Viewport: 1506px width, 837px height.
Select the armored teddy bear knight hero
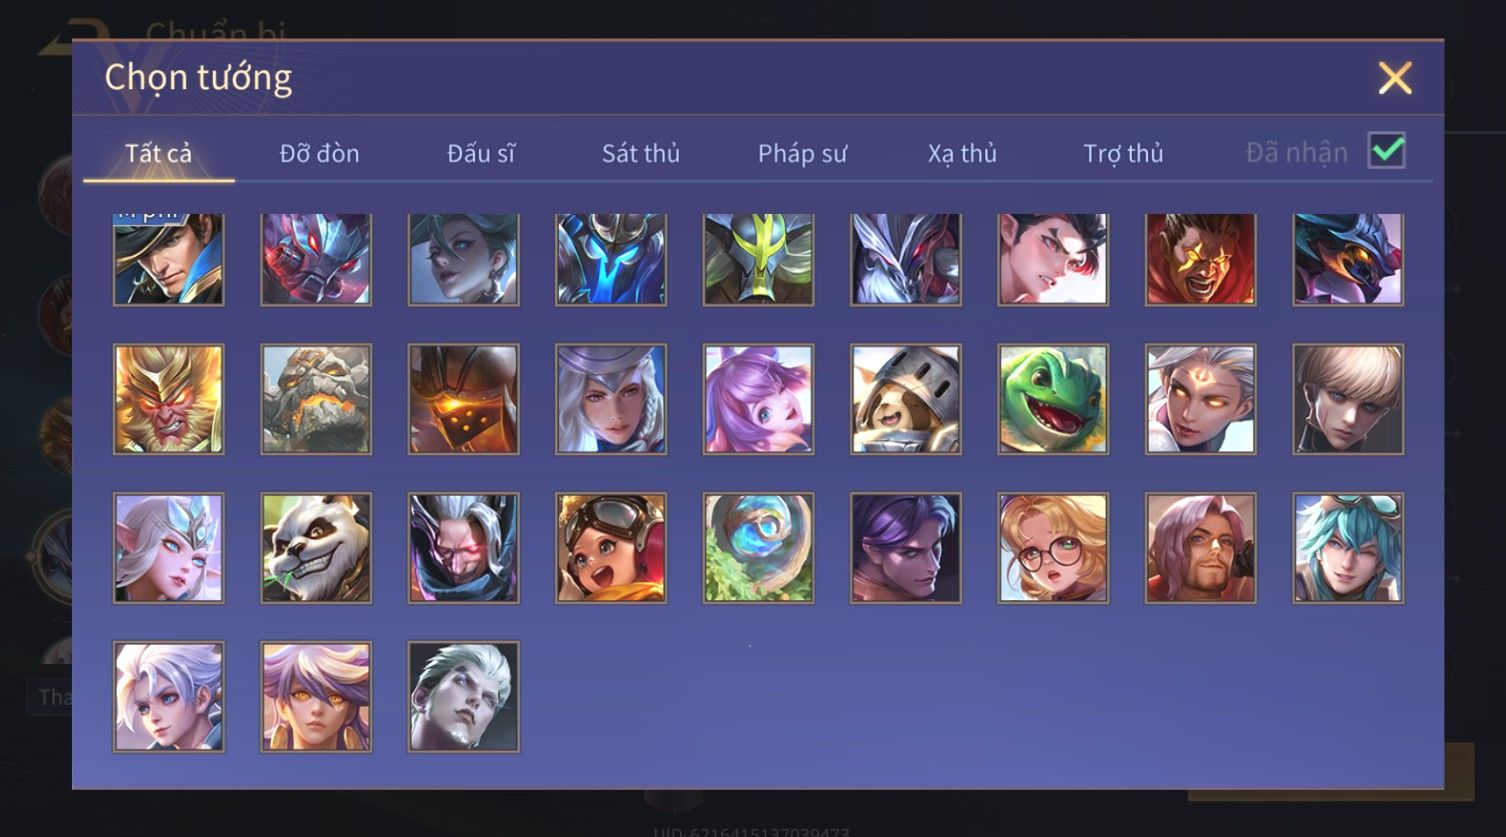(906, 399)
